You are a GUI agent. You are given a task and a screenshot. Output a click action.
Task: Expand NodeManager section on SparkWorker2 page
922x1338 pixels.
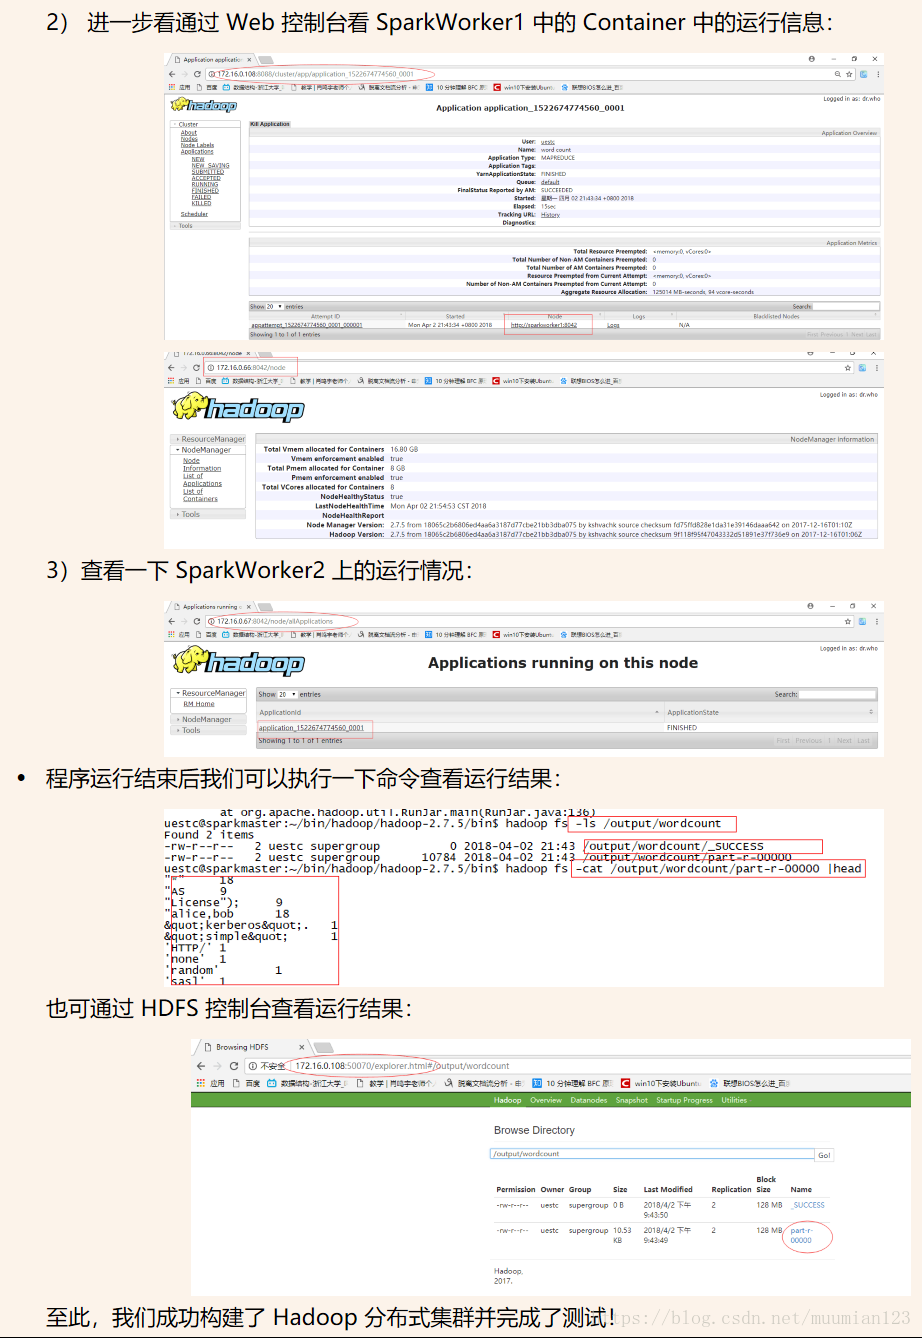pos(209,719)
